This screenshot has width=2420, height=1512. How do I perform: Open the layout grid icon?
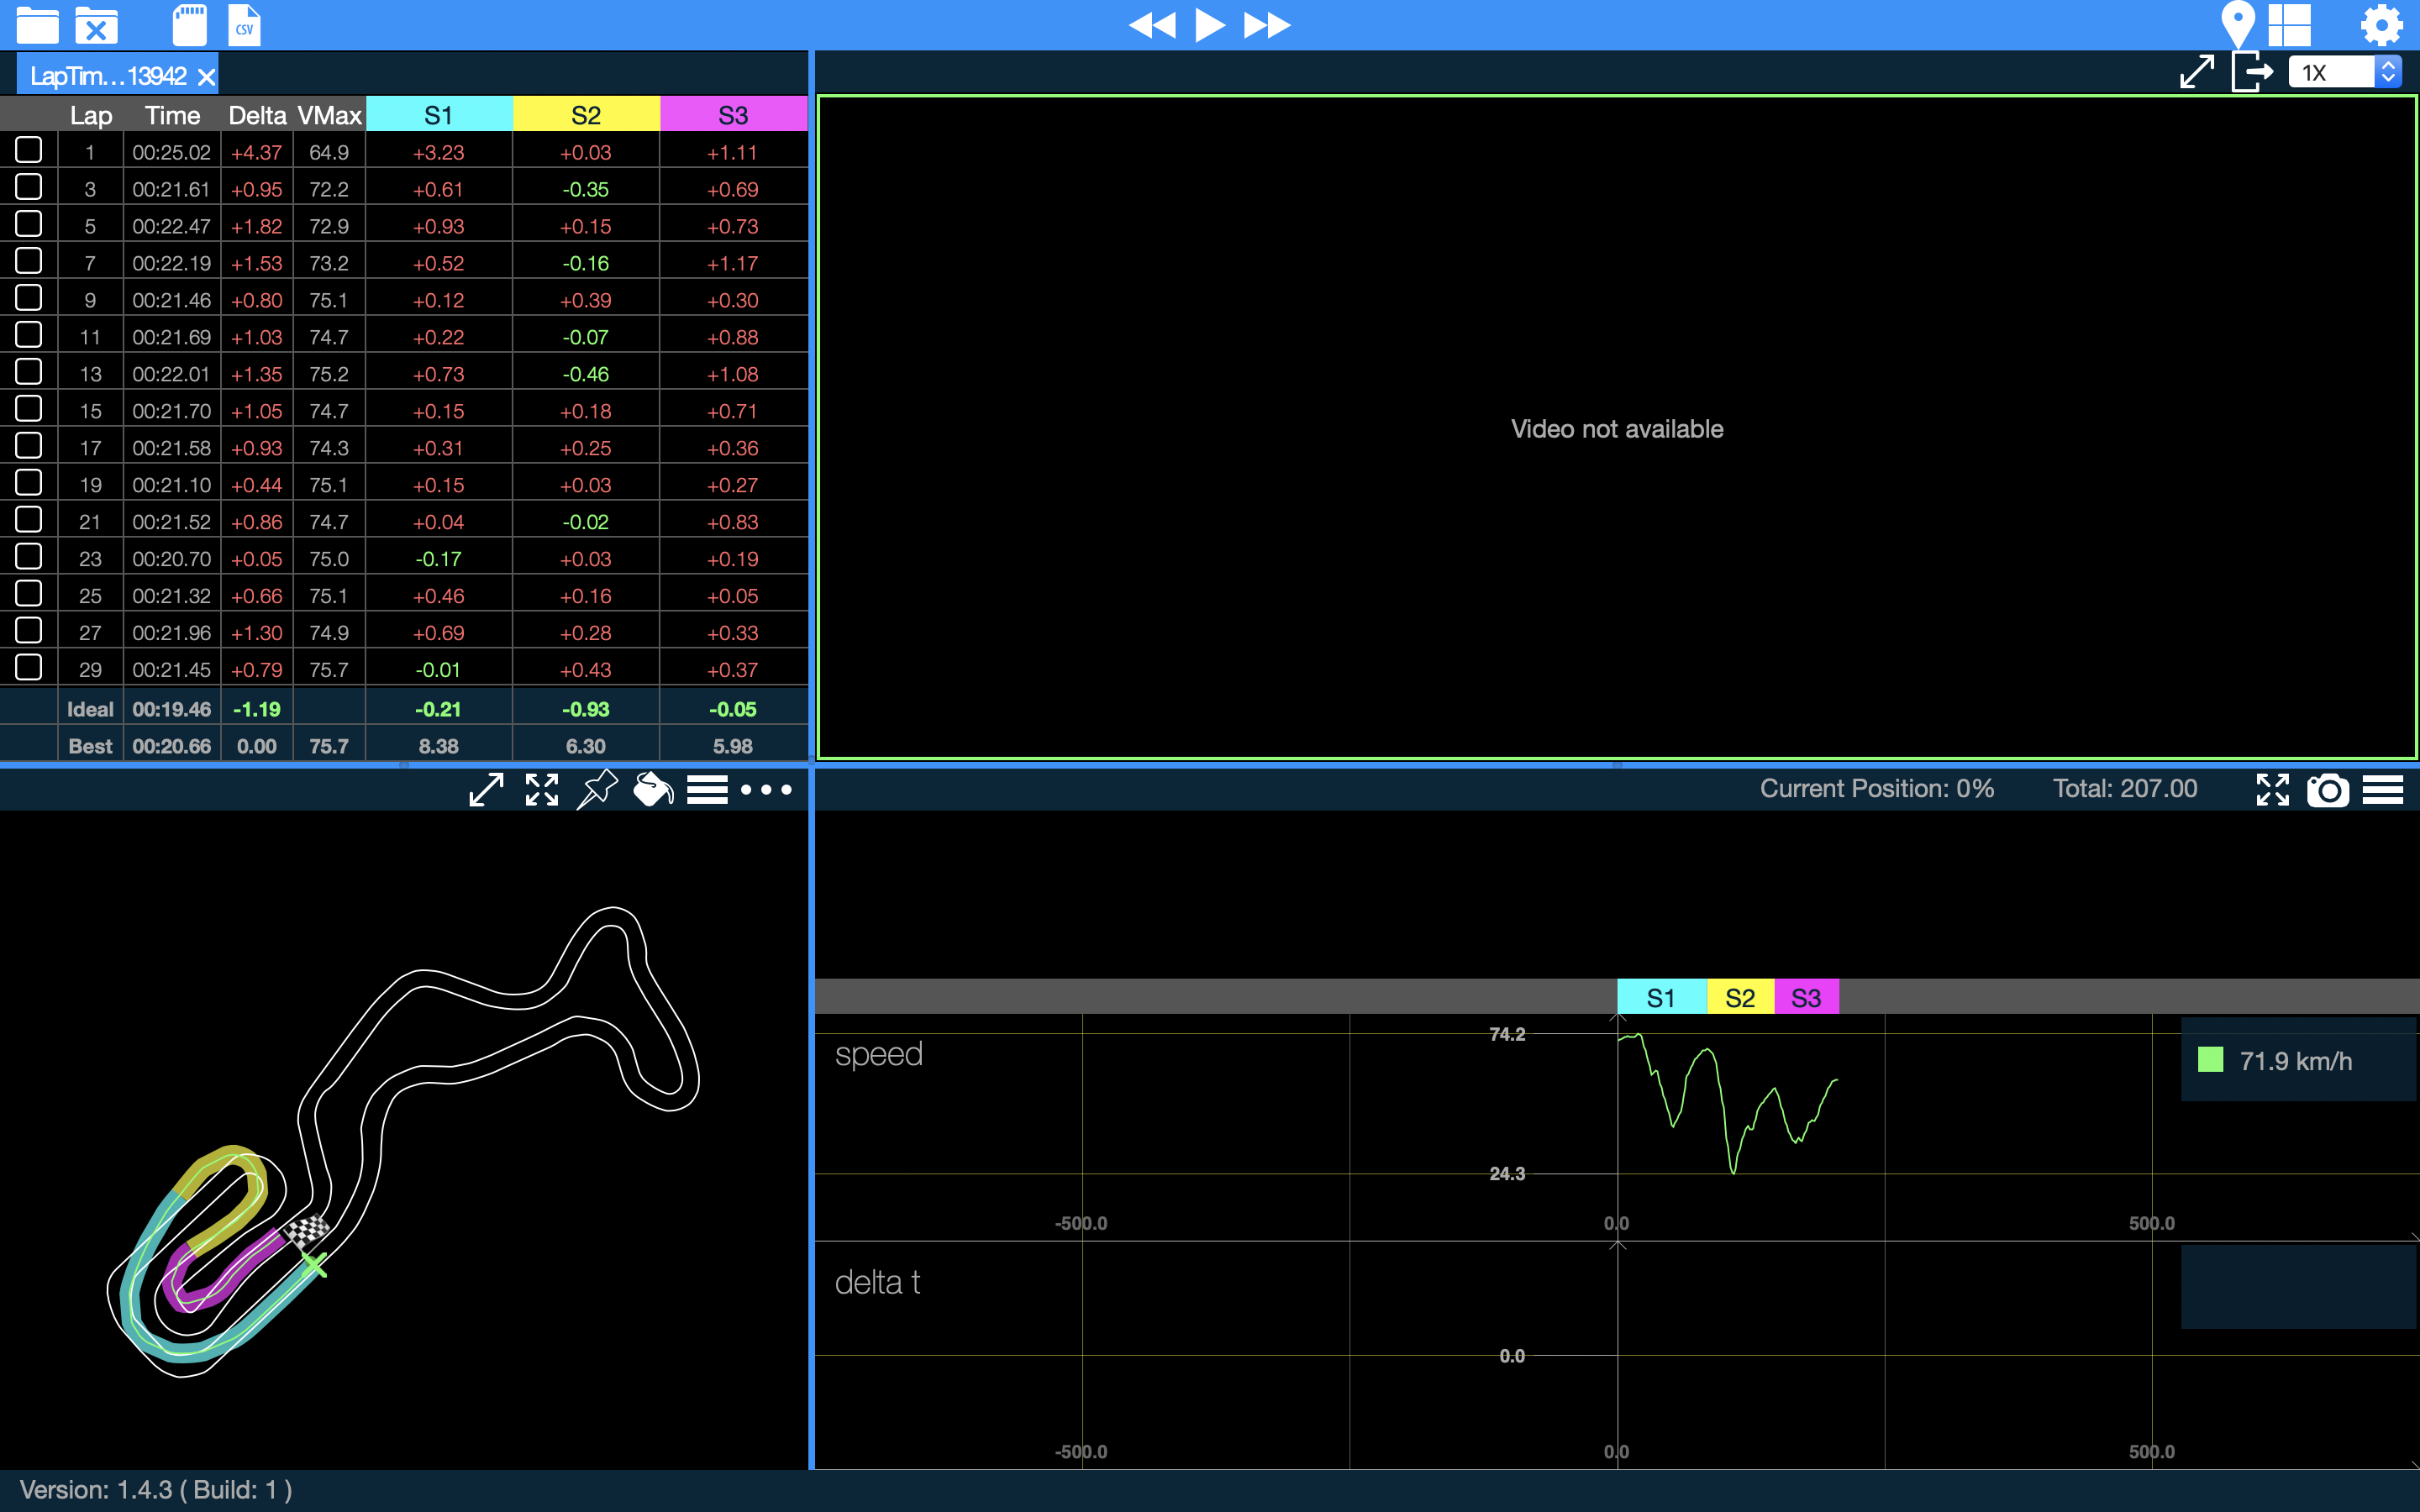tap(2289, 24)
